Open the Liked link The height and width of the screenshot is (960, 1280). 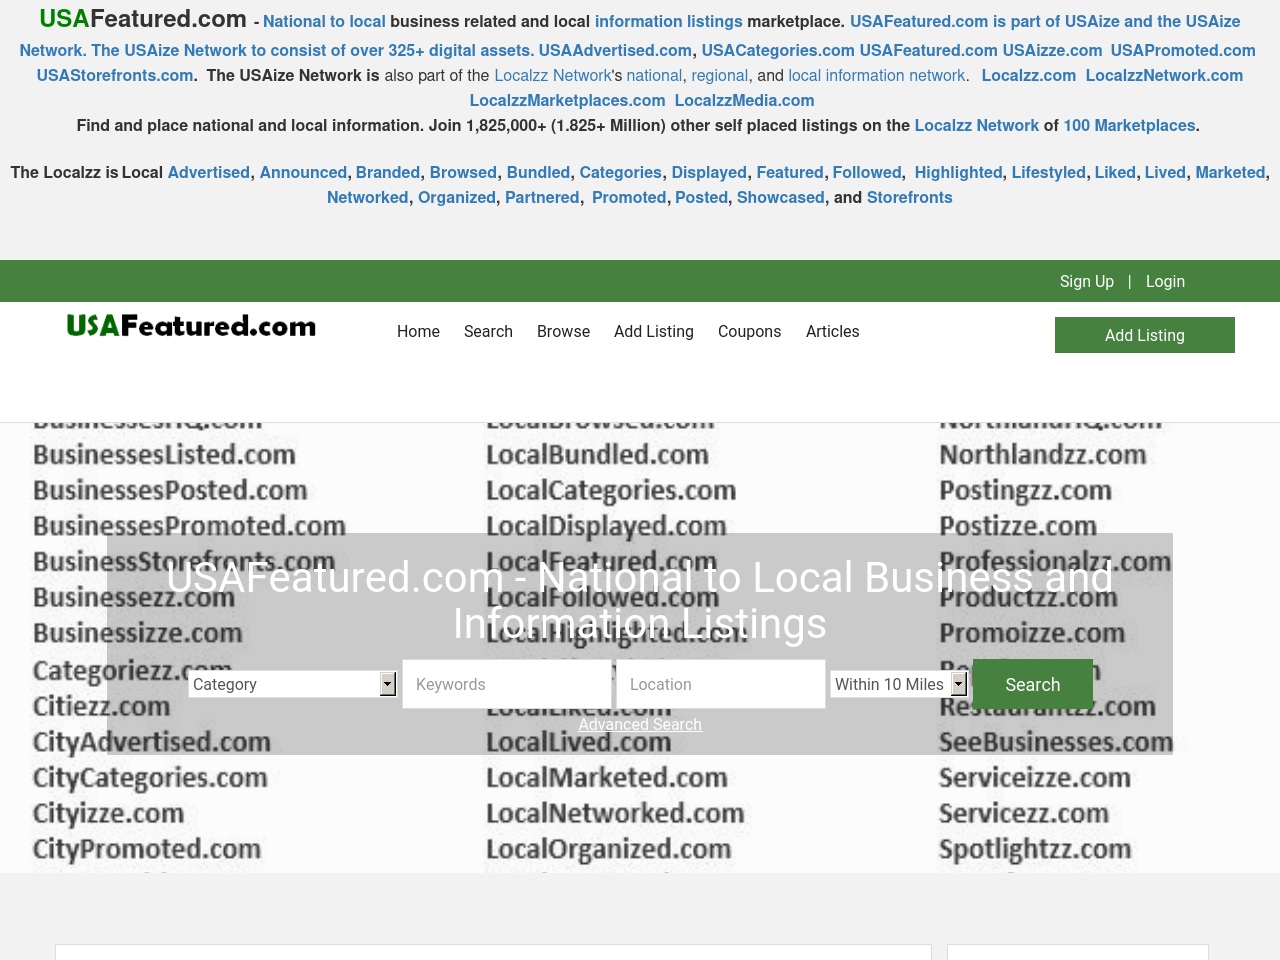pyautogui.click(x=1115, y=172)
